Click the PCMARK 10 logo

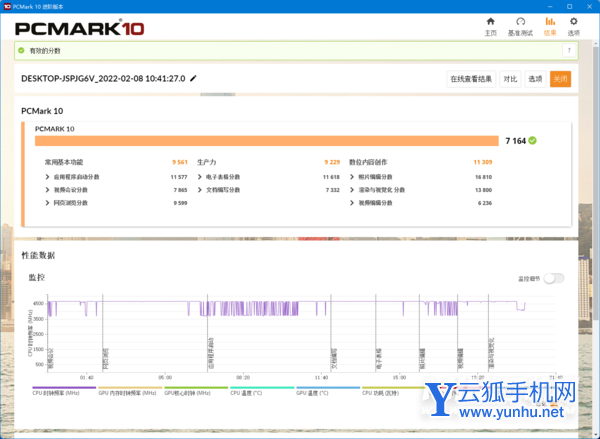(x=80, y=28)
